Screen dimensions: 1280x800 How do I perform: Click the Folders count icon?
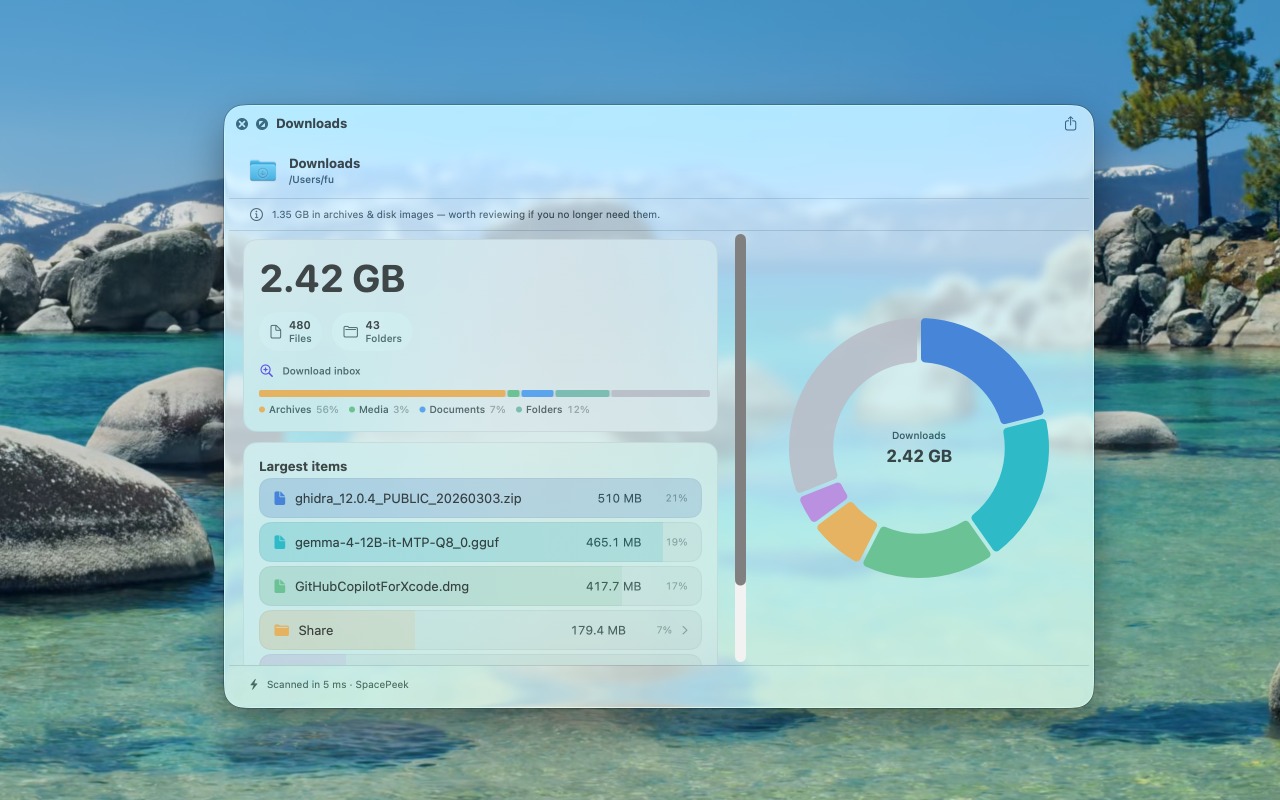click(x=350, y=332)
